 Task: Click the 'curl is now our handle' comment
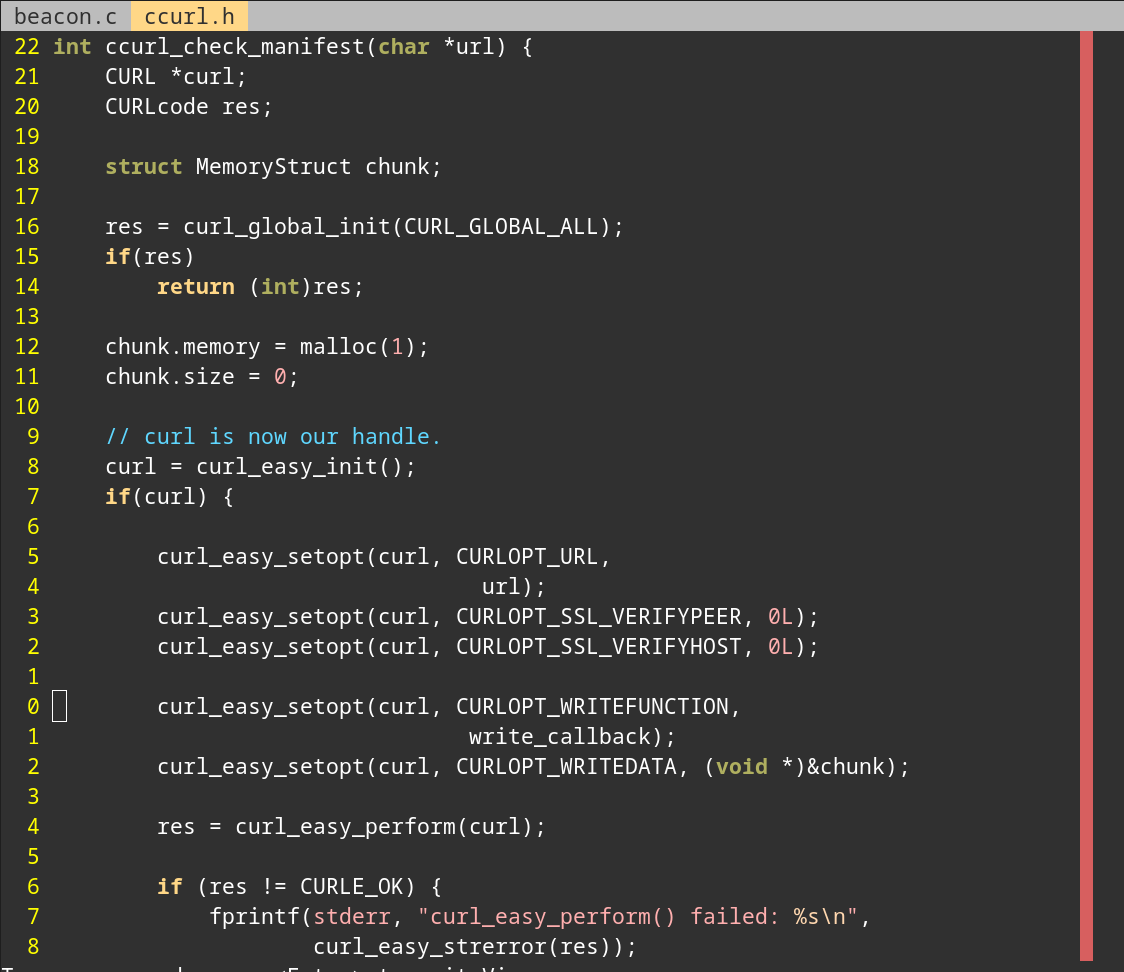pyautogui.click(x=273, y=436)
